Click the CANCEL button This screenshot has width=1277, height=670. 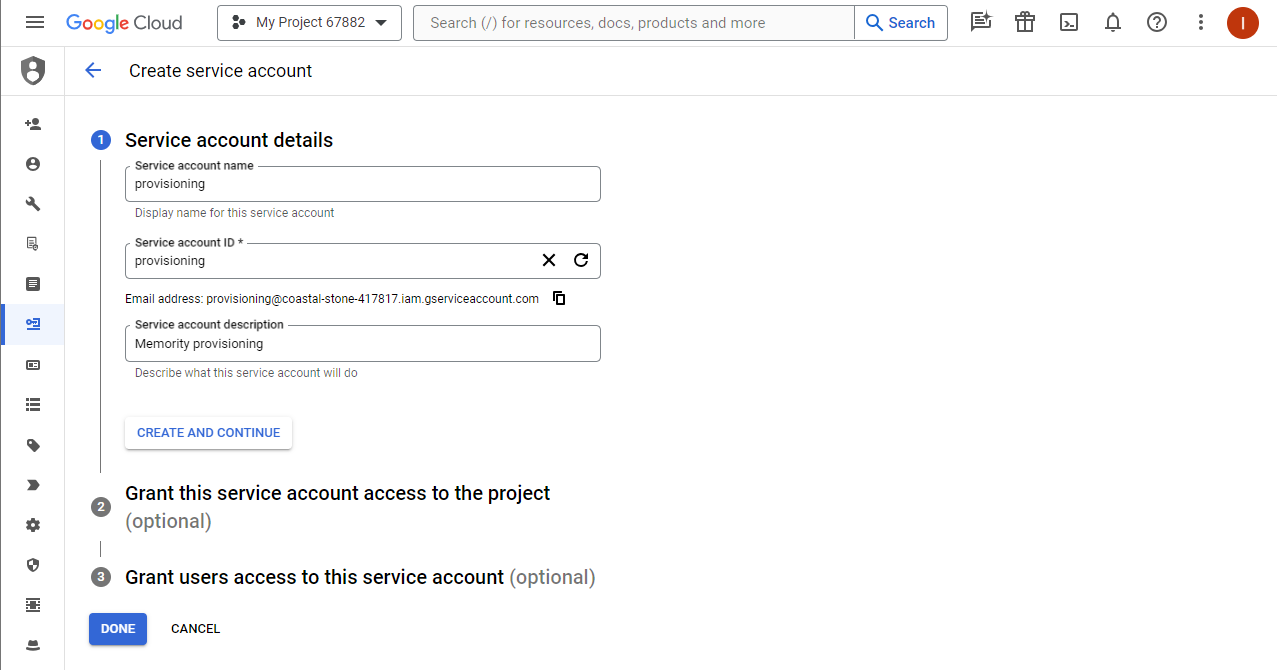coord(195,629)
